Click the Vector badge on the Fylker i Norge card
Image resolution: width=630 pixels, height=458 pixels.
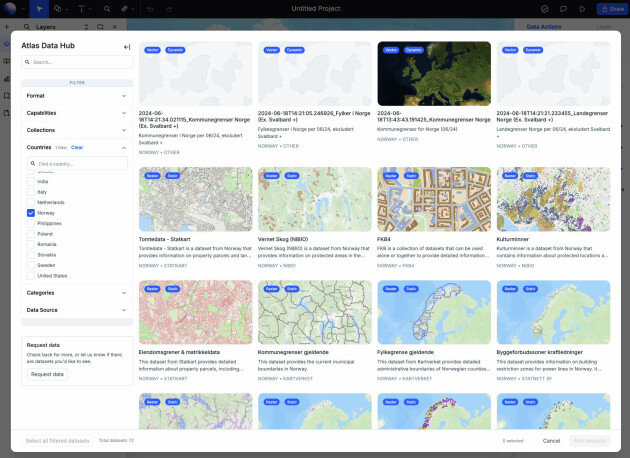click(272, 50)
